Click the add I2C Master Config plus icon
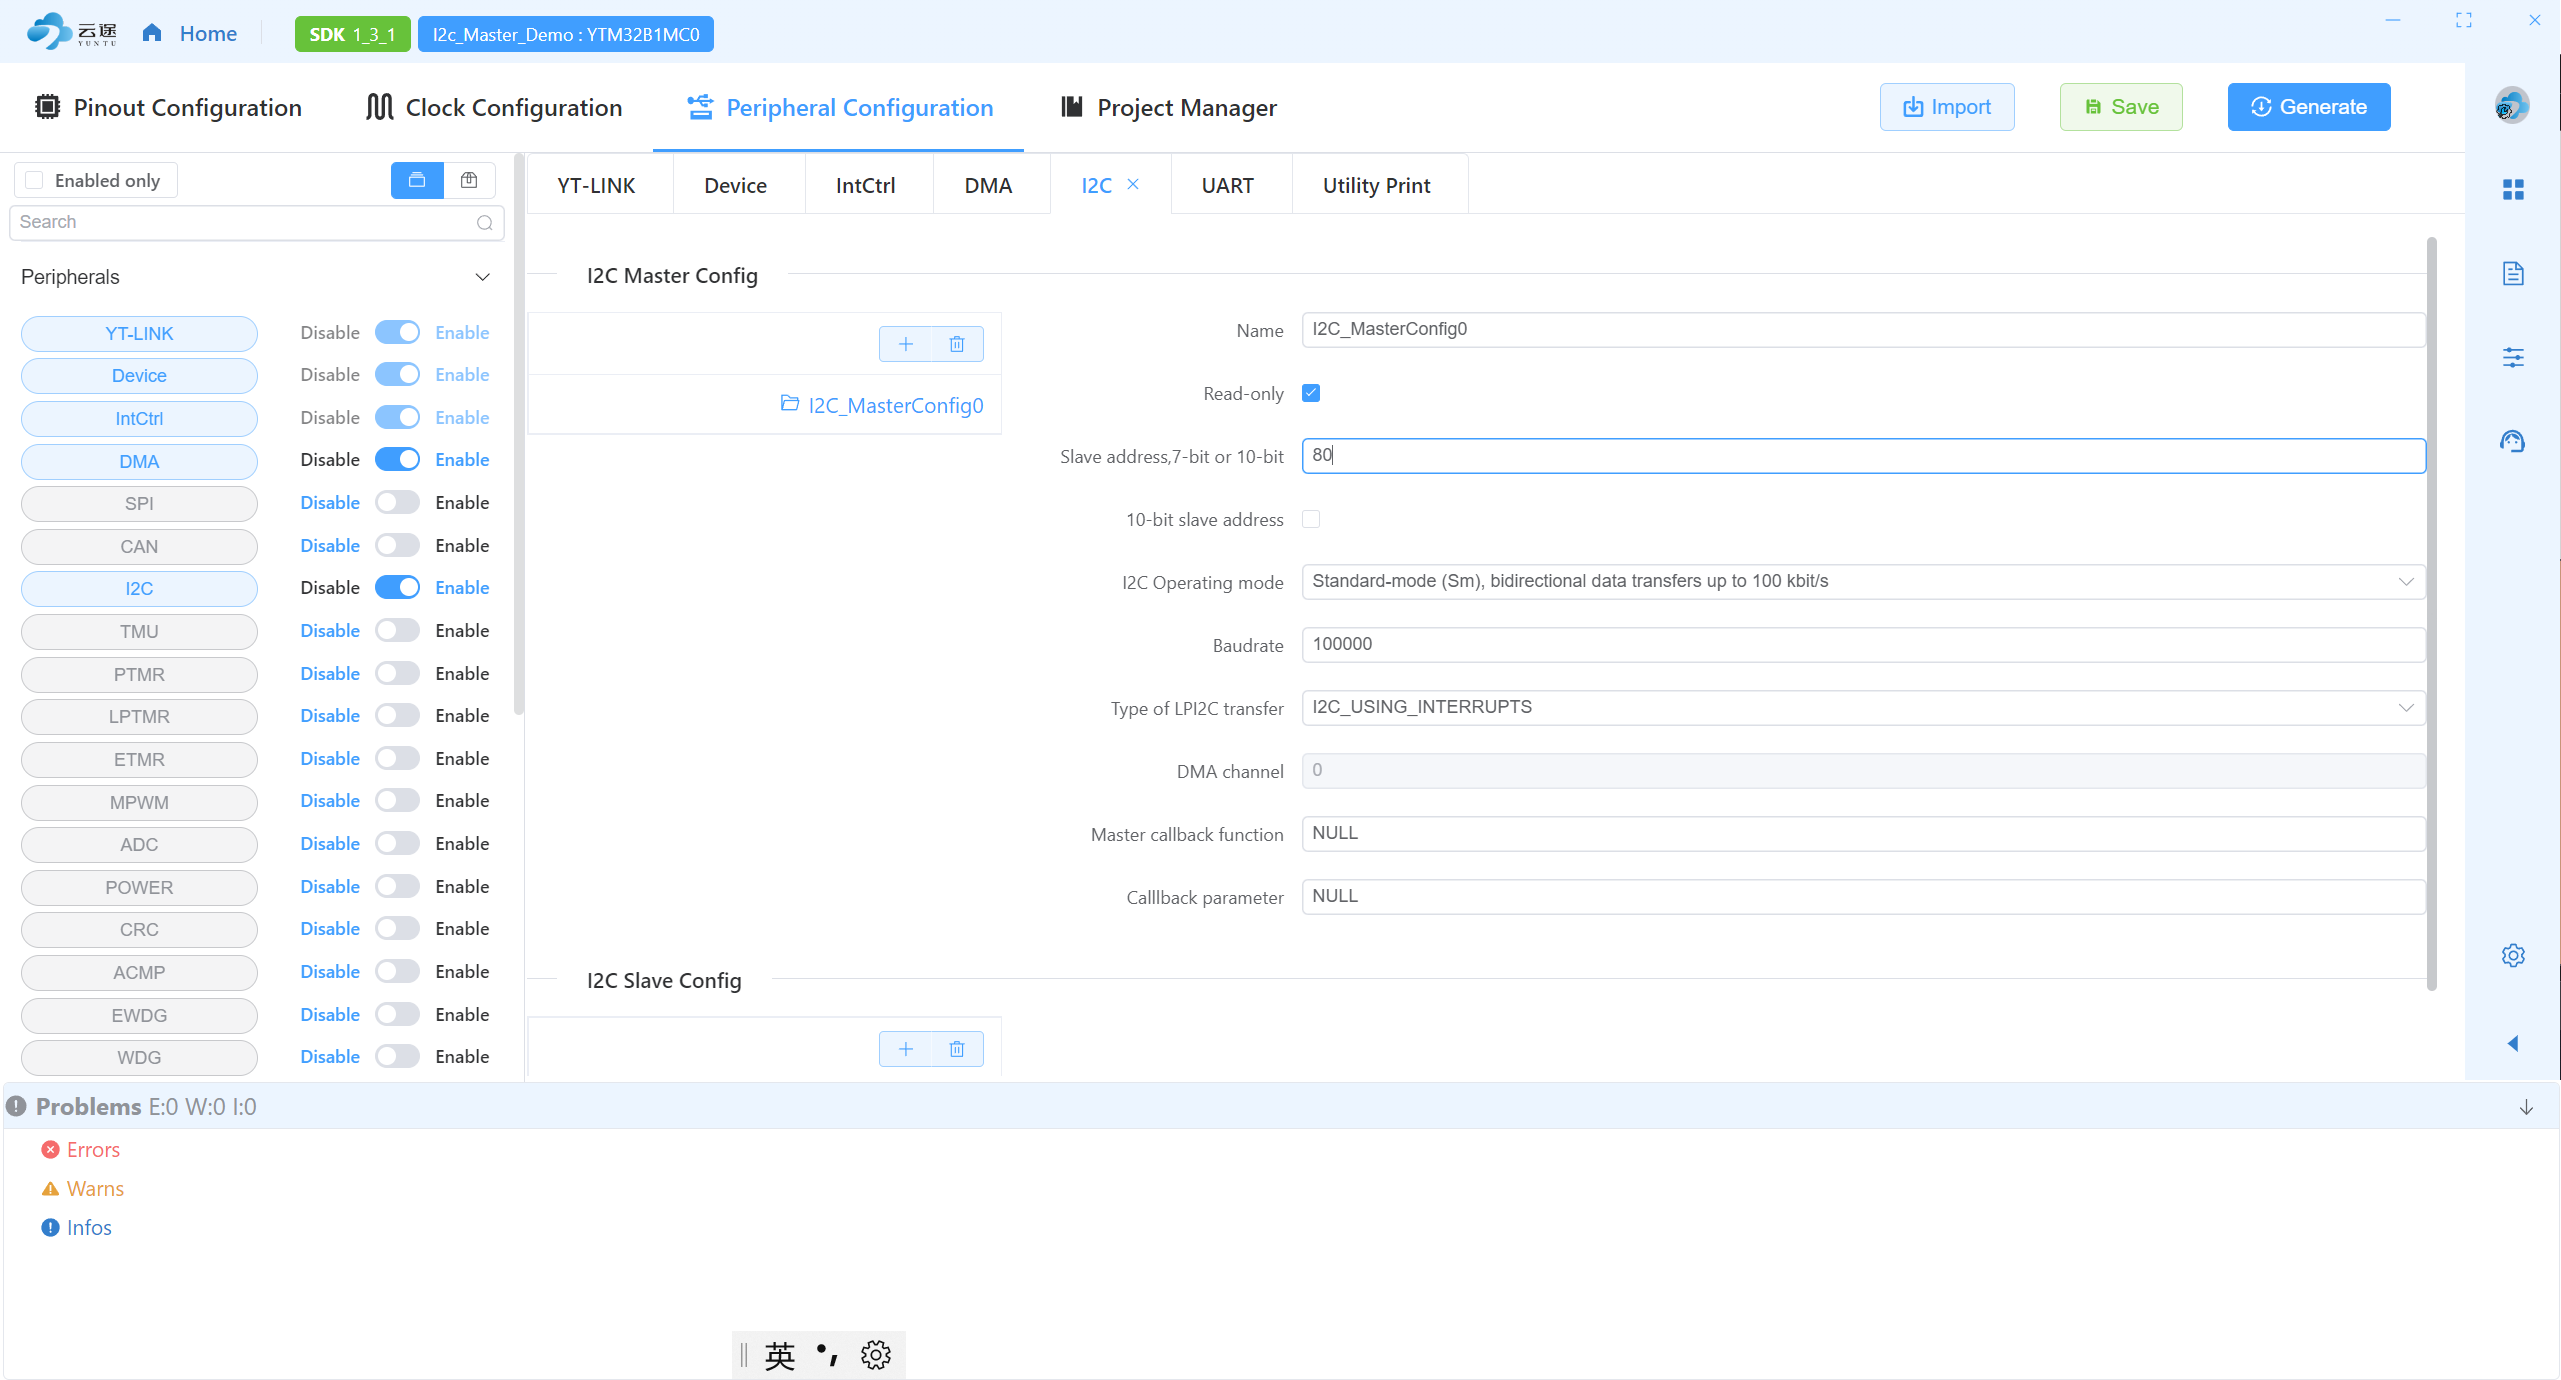This screenshot has width=2561, height=1380. coord(905,344)
